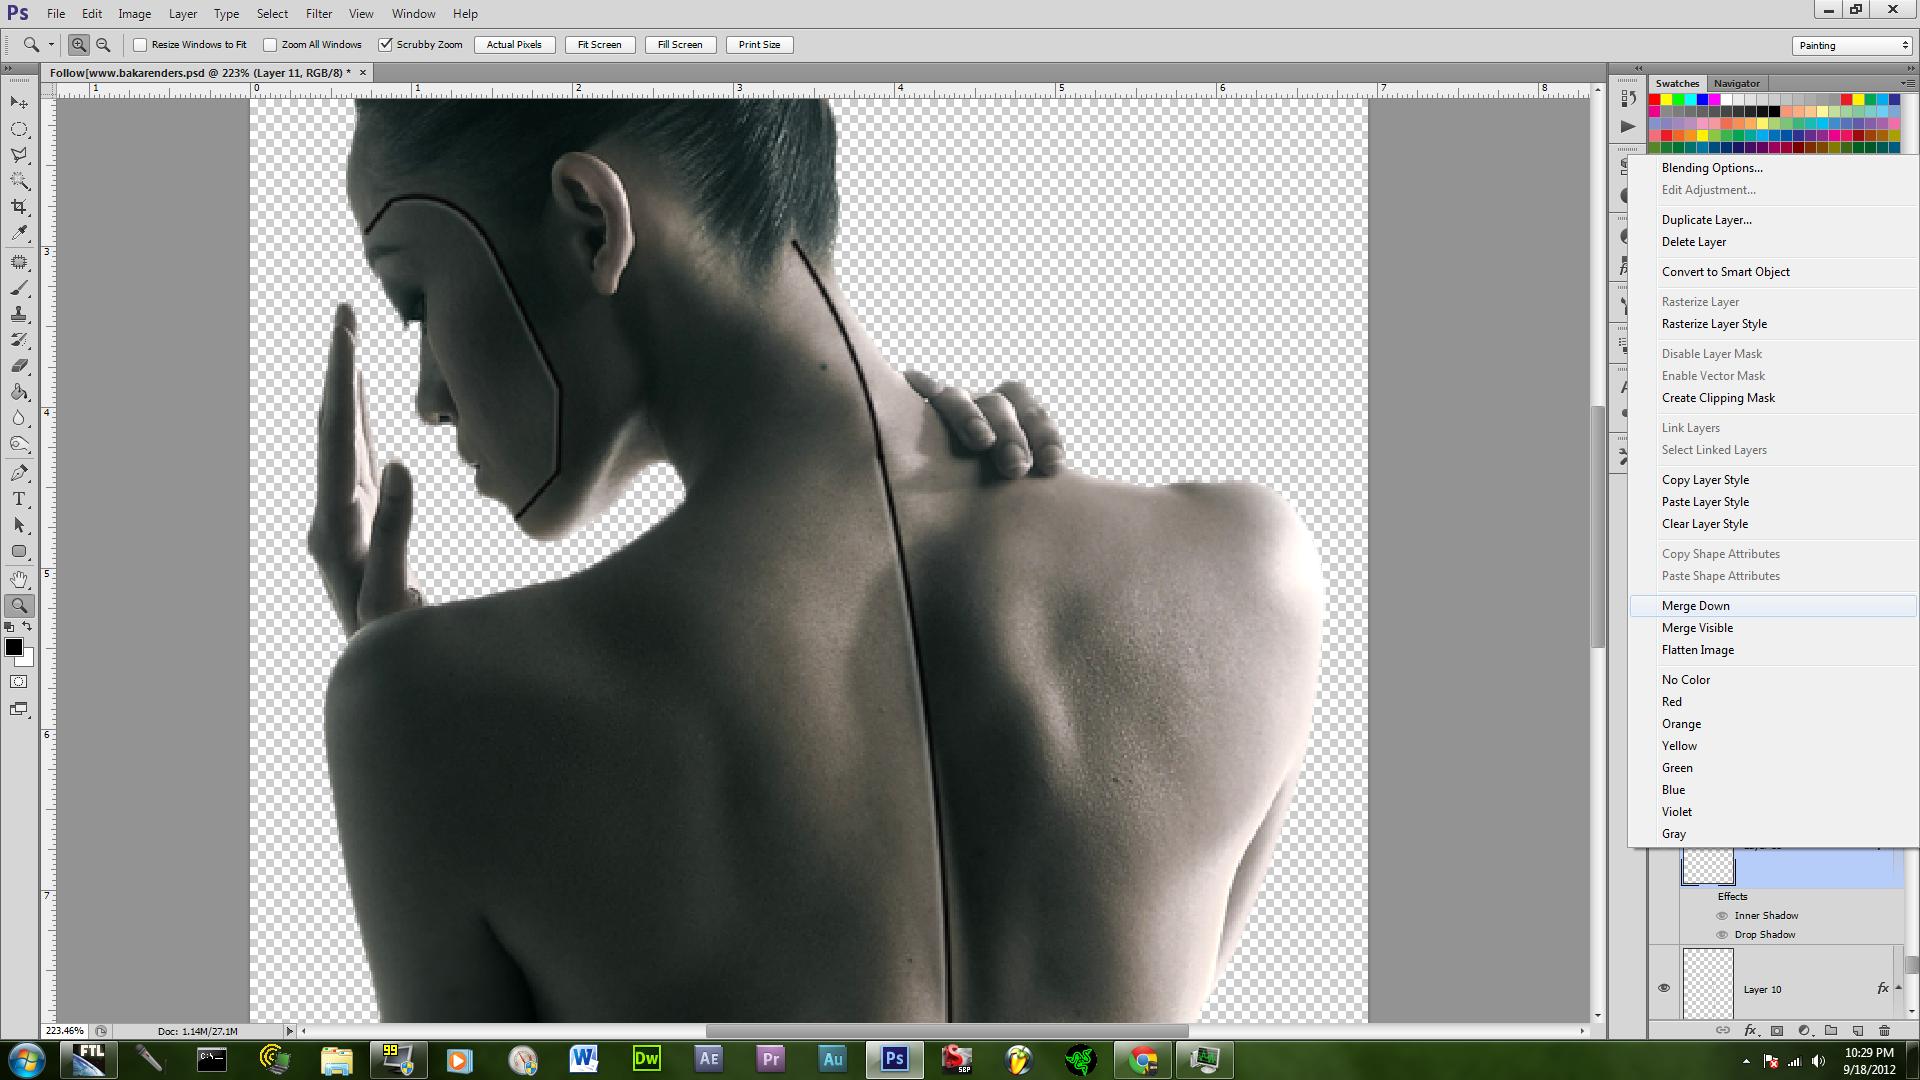Open Dreamweaver from the taskbar
This screenshot has width=1920, height=1080.
647,1059
